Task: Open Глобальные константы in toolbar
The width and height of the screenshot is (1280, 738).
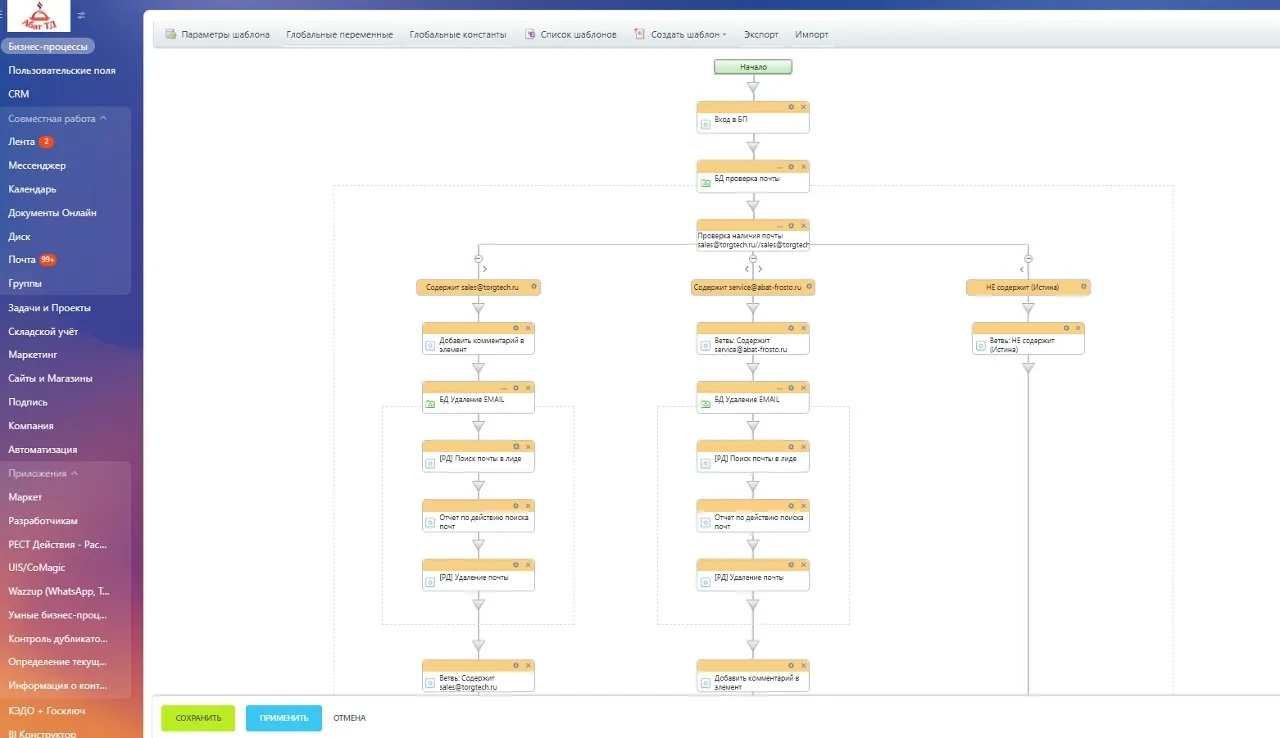Action: (458, 34)
